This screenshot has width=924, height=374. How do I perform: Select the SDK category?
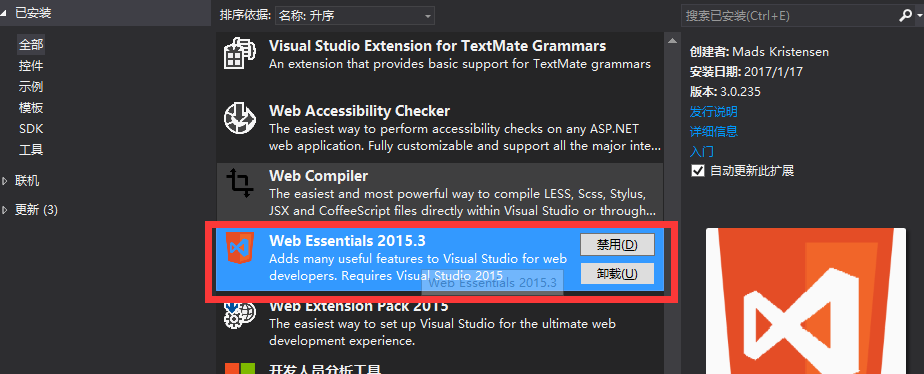pos(31,128)
